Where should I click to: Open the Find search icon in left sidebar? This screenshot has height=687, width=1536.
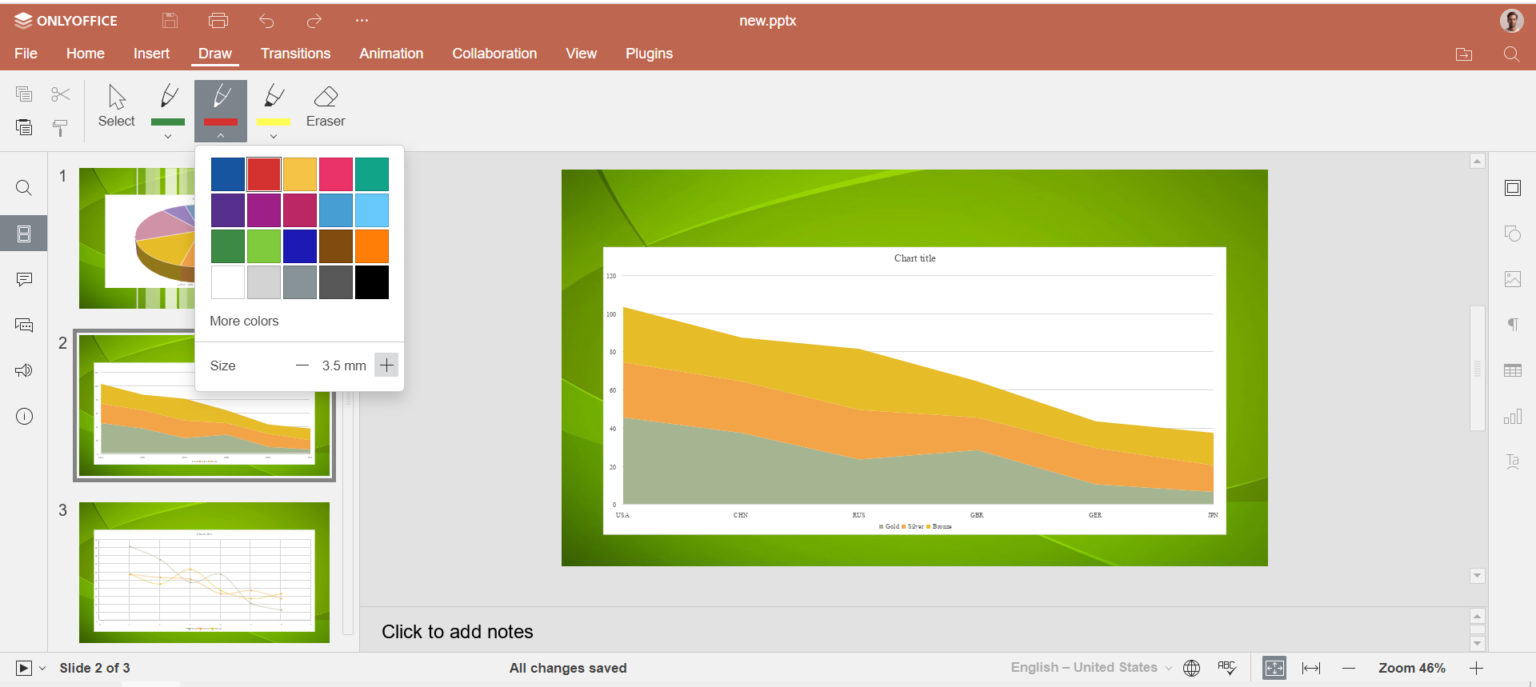(24, 188)
